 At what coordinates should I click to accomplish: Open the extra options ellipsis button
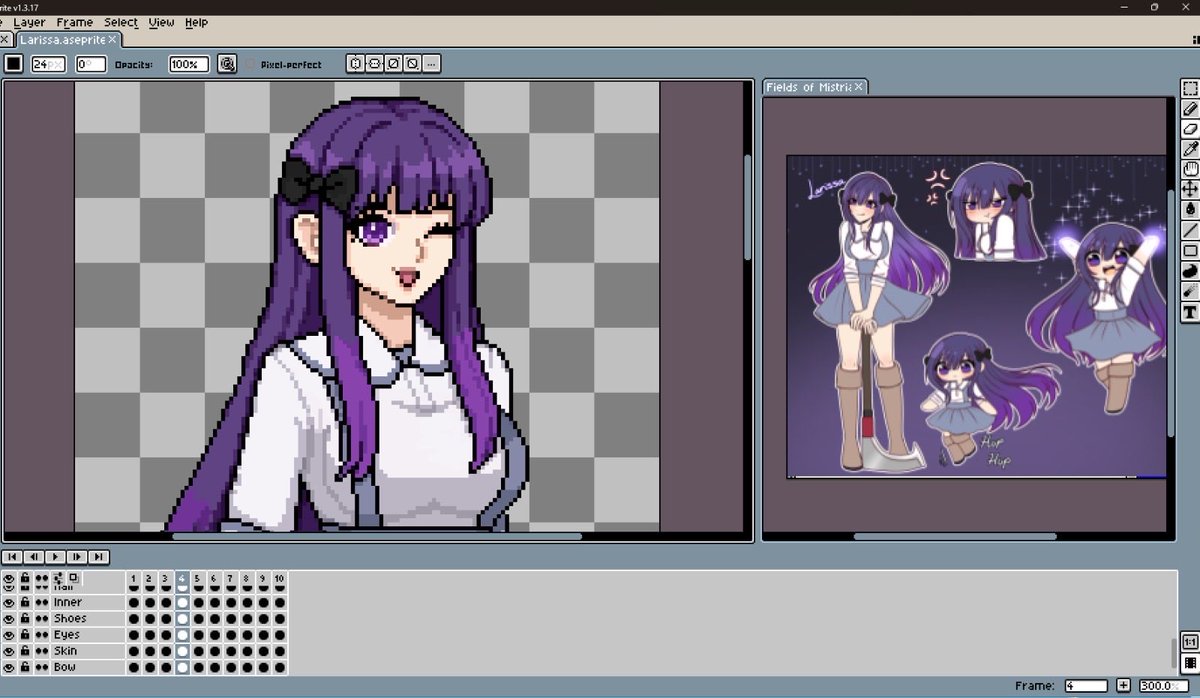pos(431,64)
